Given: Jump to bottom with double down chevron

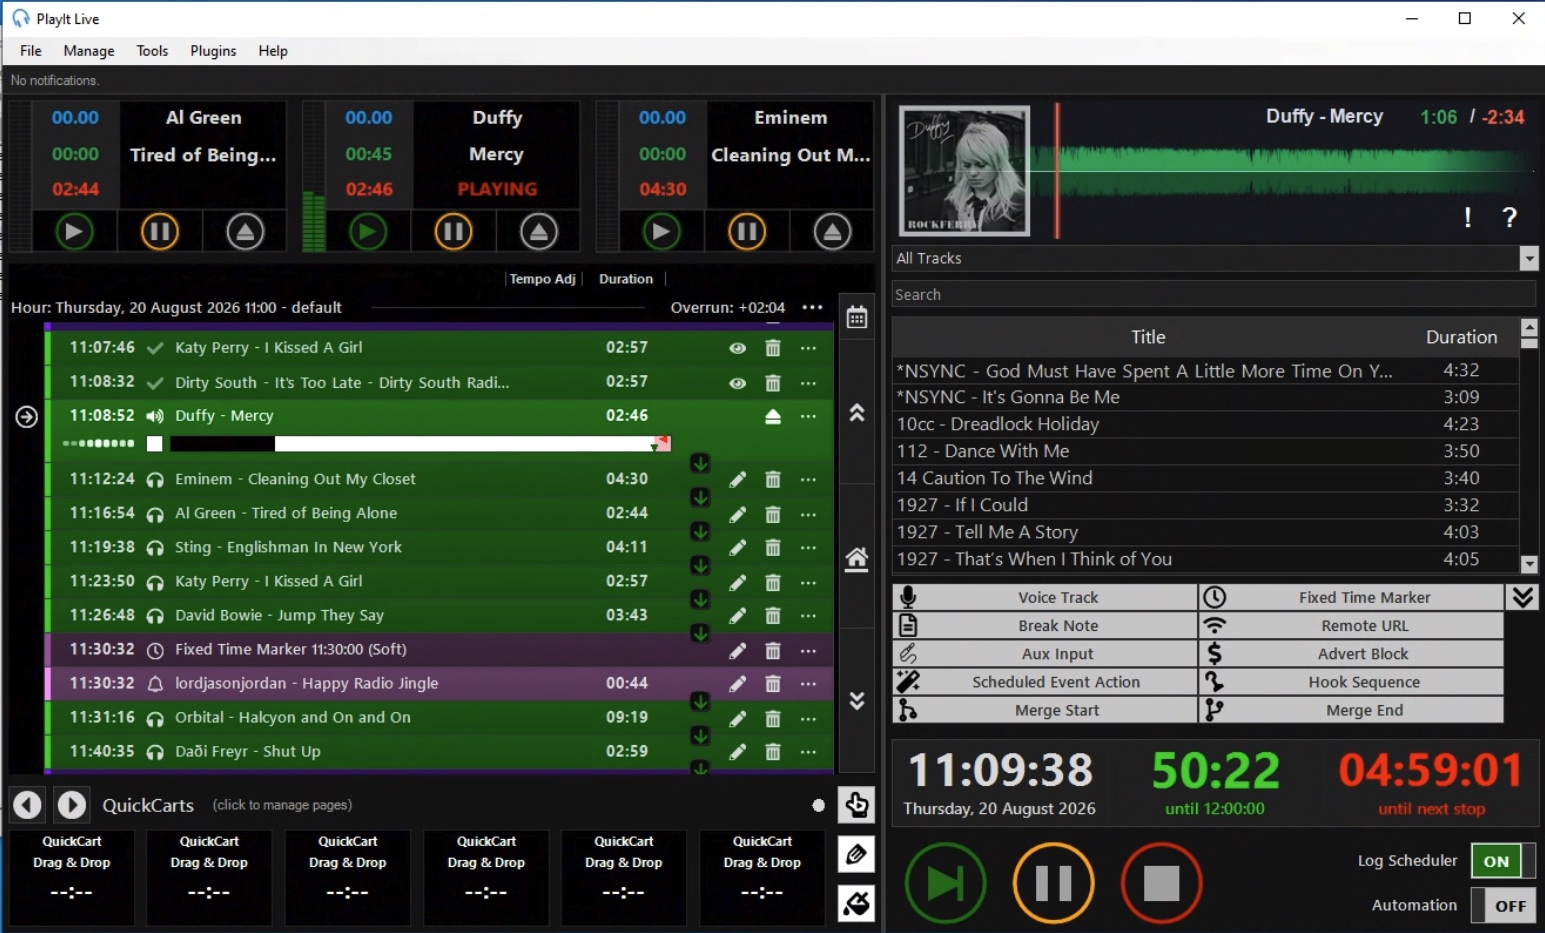Looking at the screenshot, I should 857,701.
